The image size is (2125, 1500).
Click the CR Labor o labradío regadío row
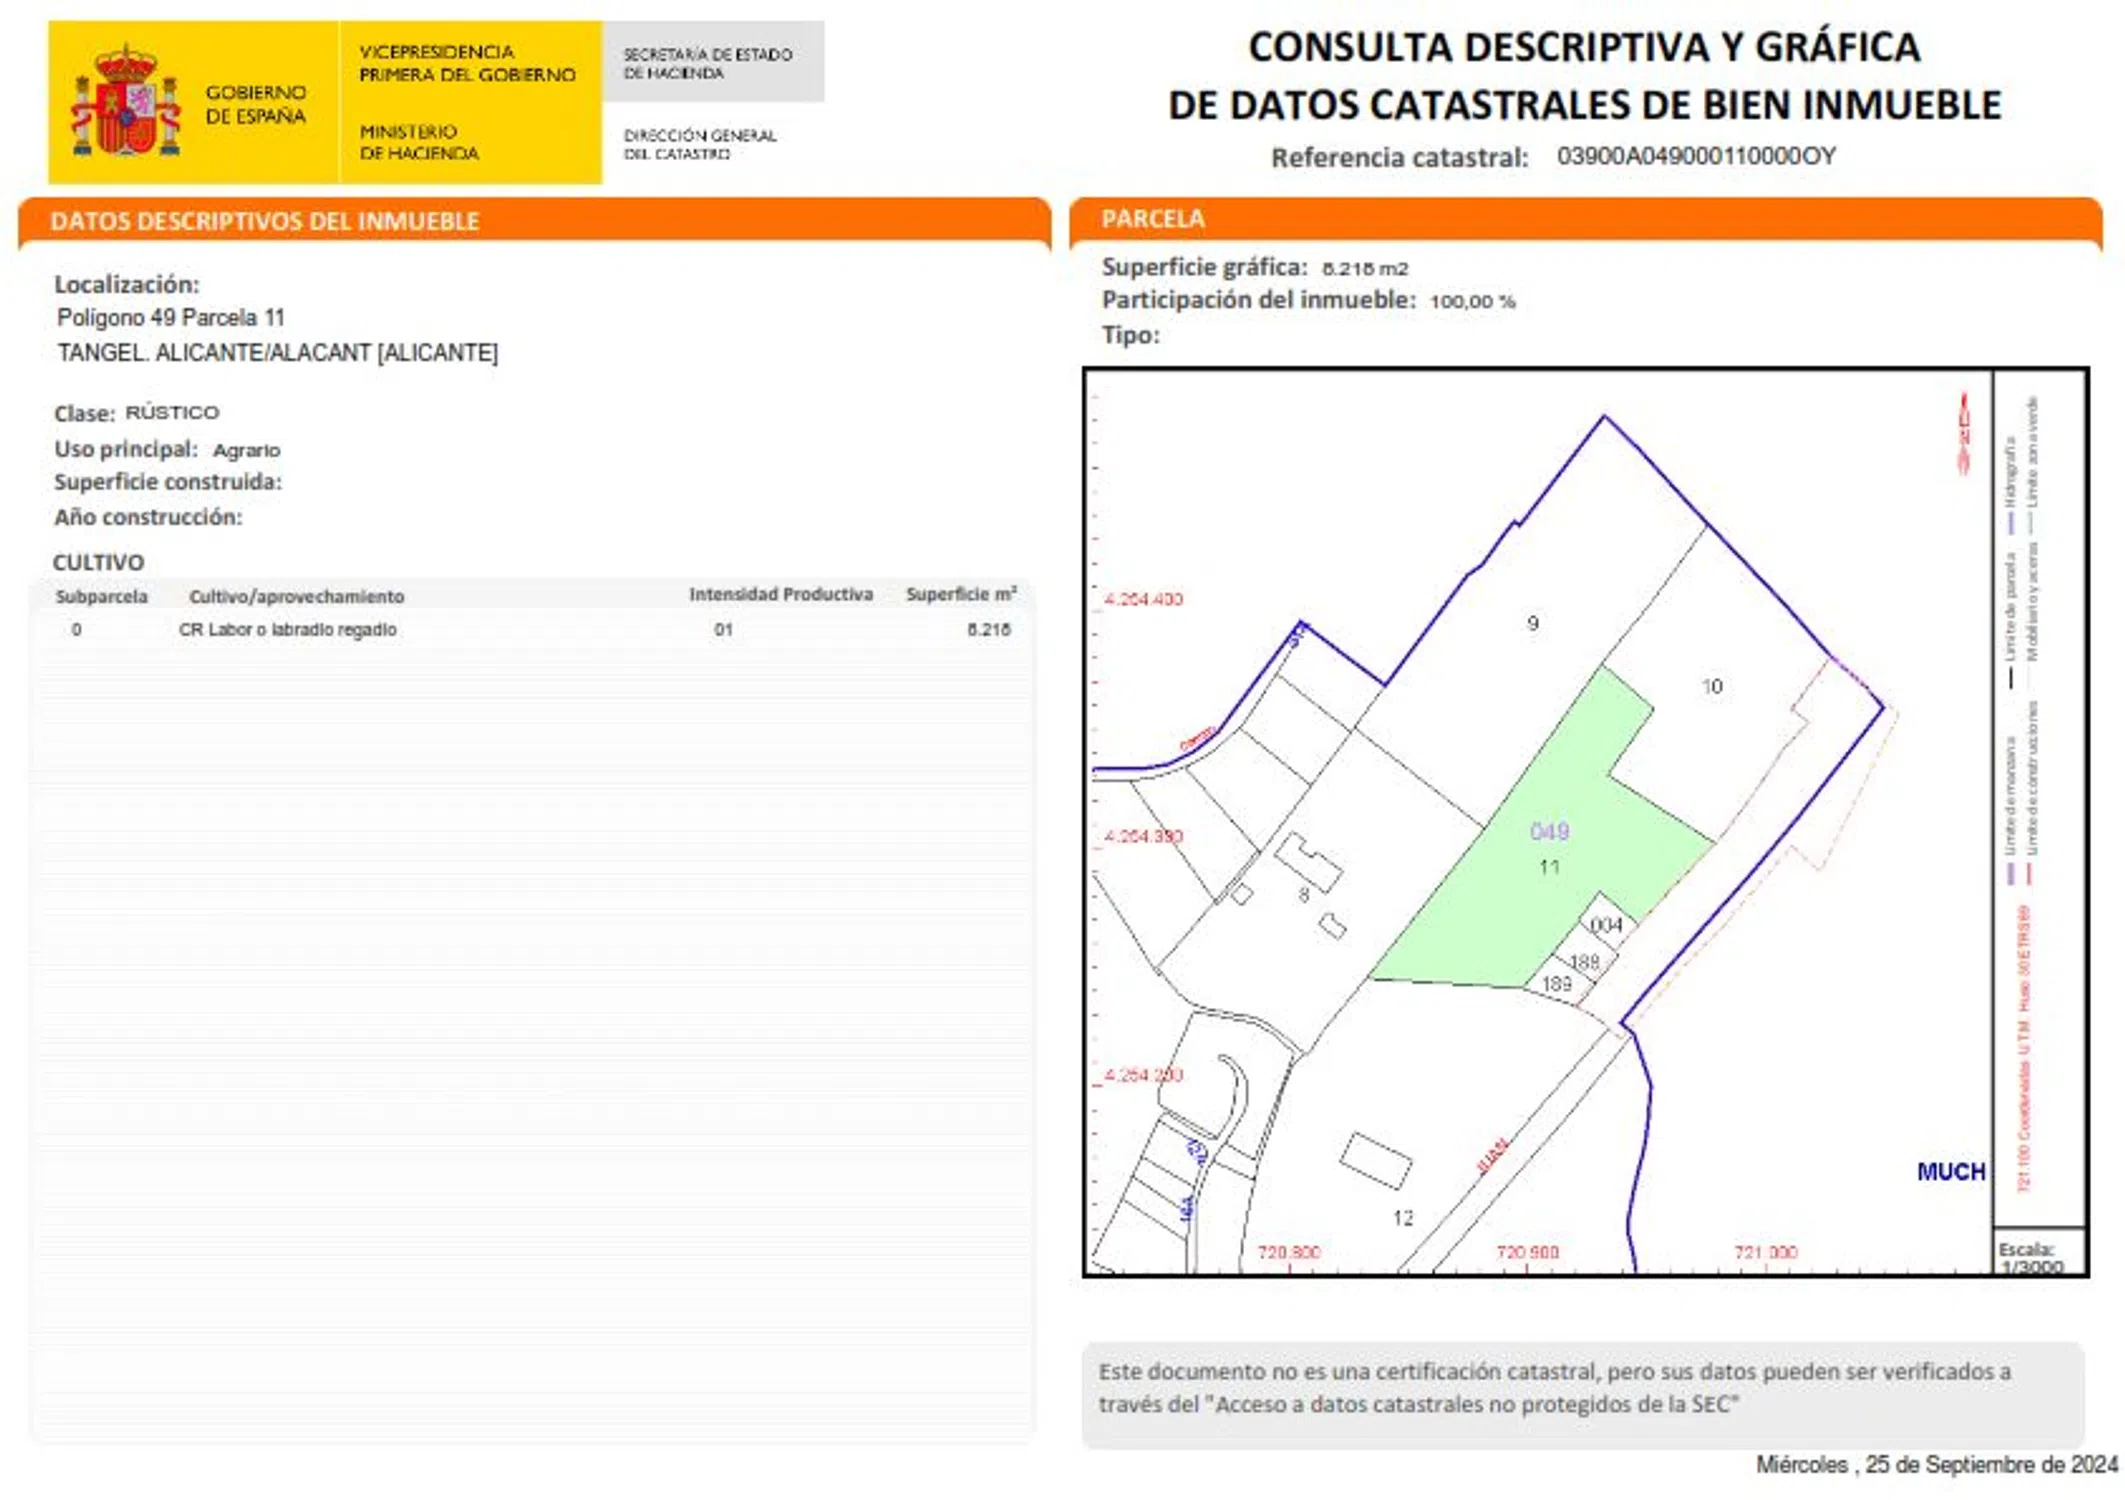click(288, 629)
